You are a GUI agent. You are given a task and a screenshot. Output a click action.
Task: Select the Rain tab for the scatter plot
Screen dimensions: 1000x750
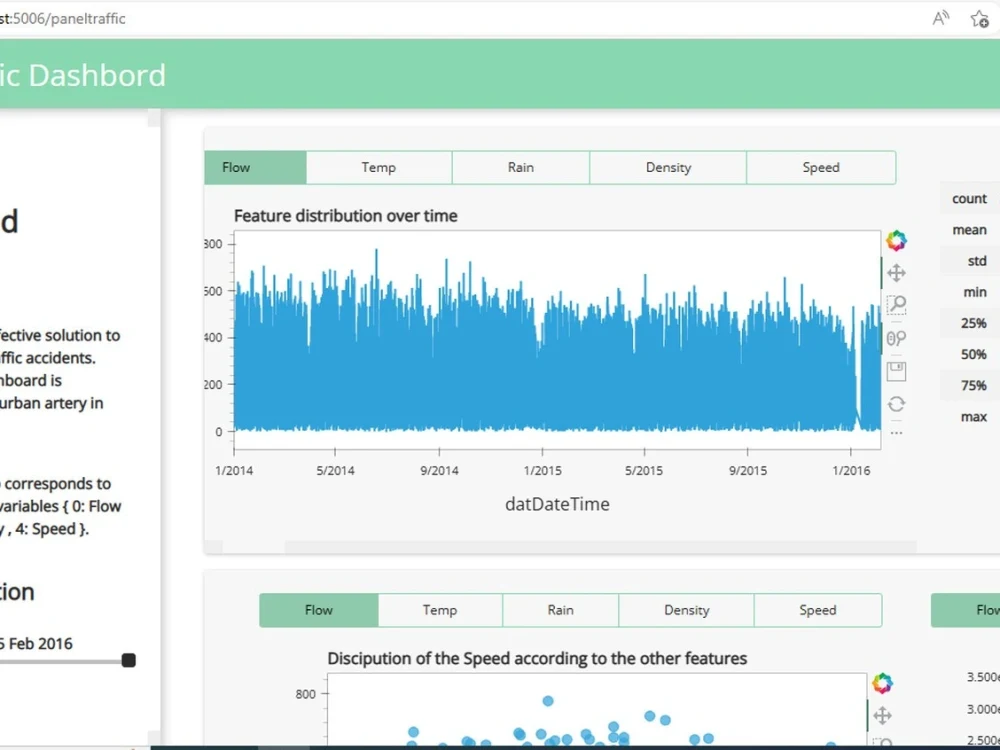pos(560,610)
